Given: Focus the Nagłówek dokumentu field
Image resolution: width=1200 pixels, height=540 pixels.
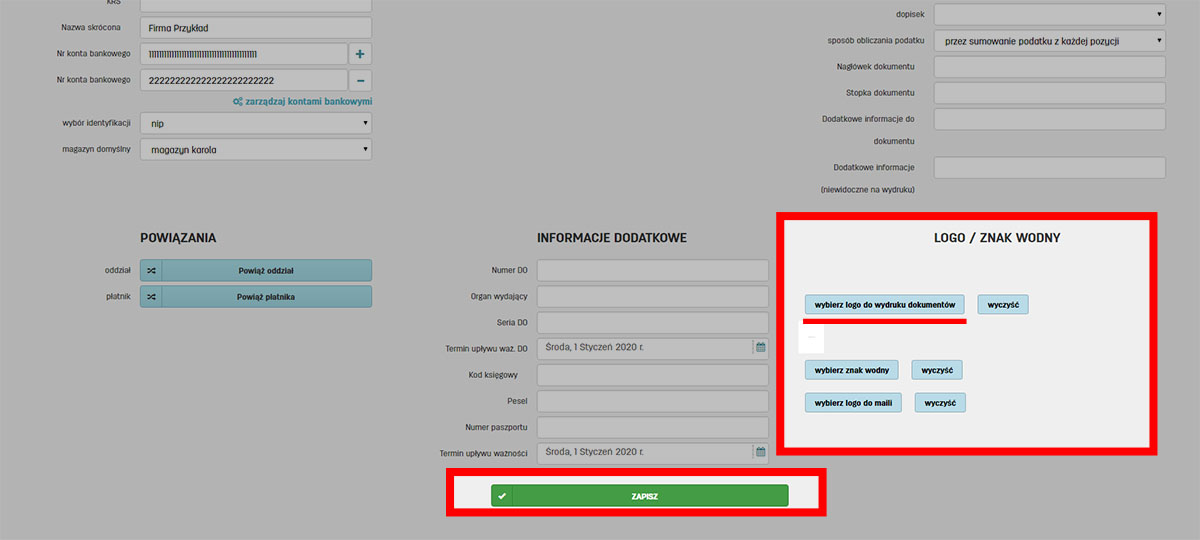Looking at the screenshot, I should pos(1049,67).
